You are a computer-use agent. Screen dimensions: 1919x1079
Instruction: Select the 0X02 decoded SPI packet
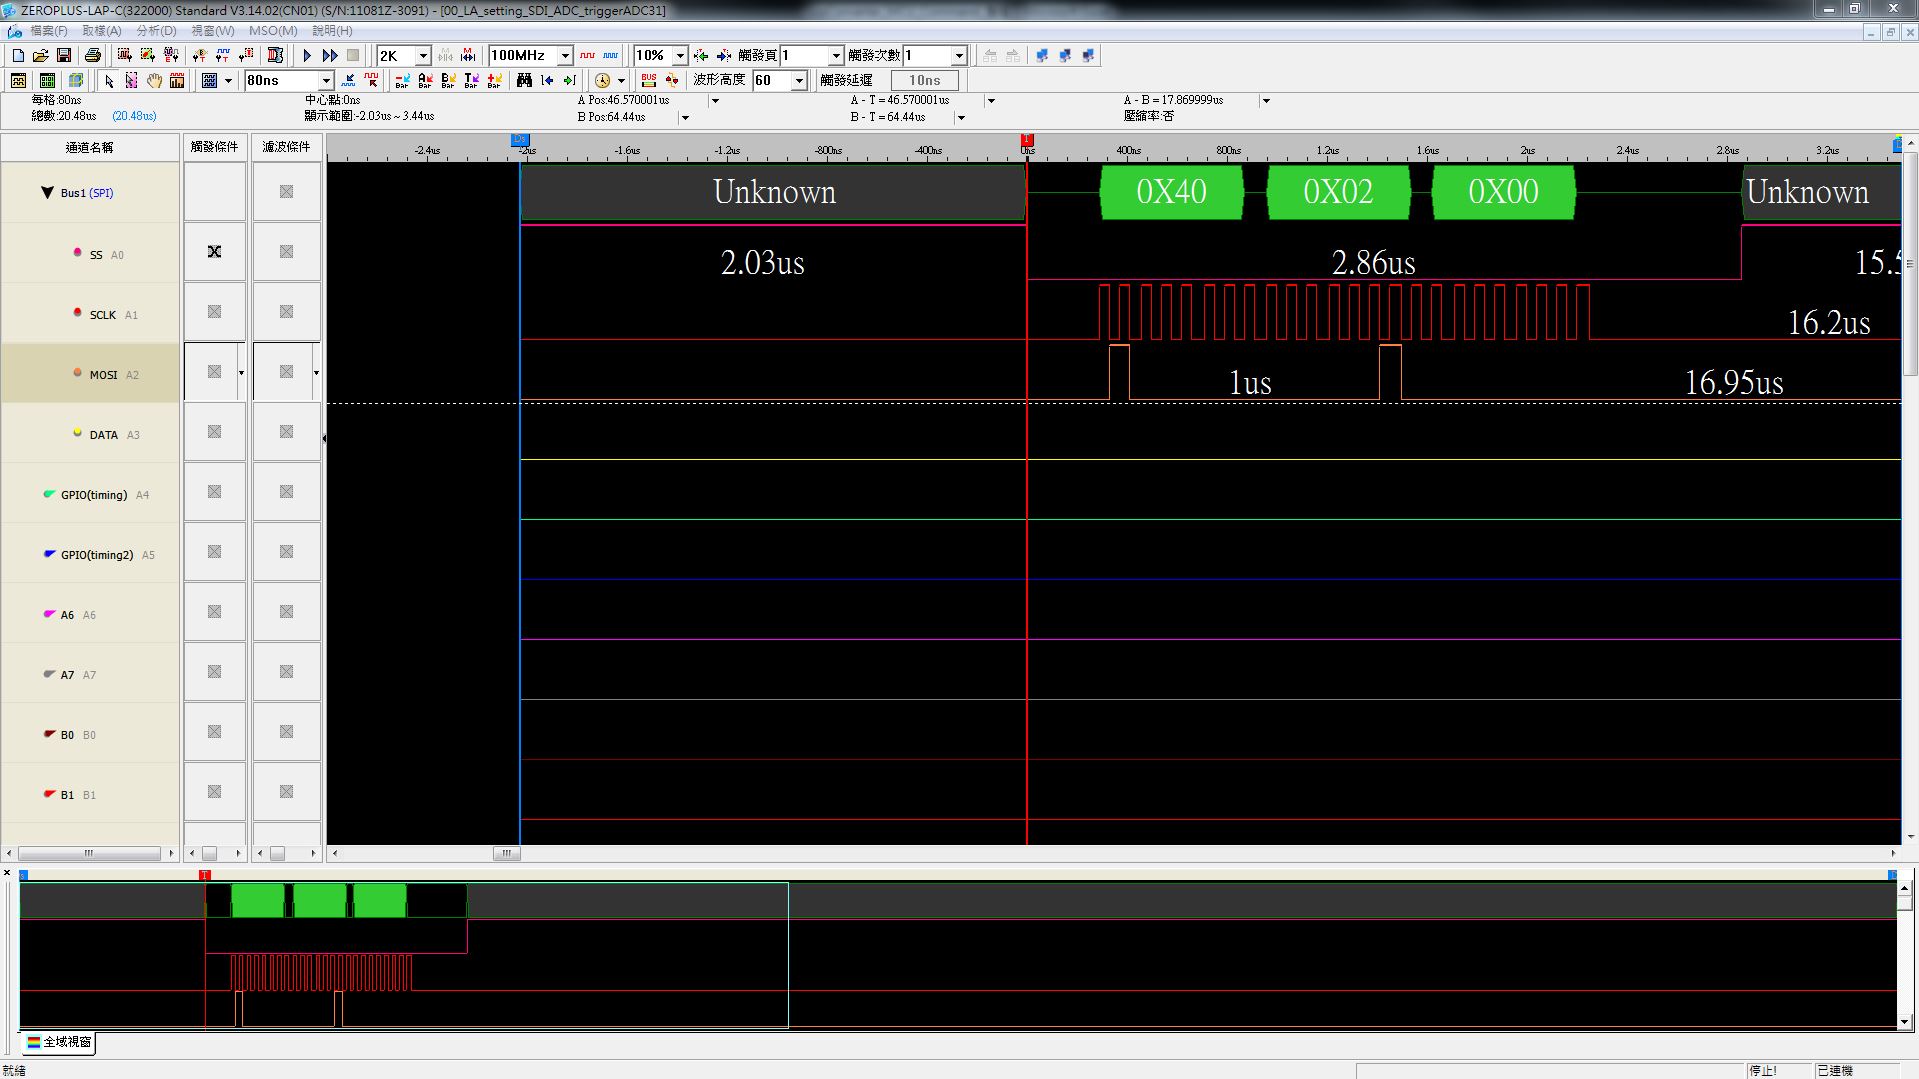click(1338, 192)
